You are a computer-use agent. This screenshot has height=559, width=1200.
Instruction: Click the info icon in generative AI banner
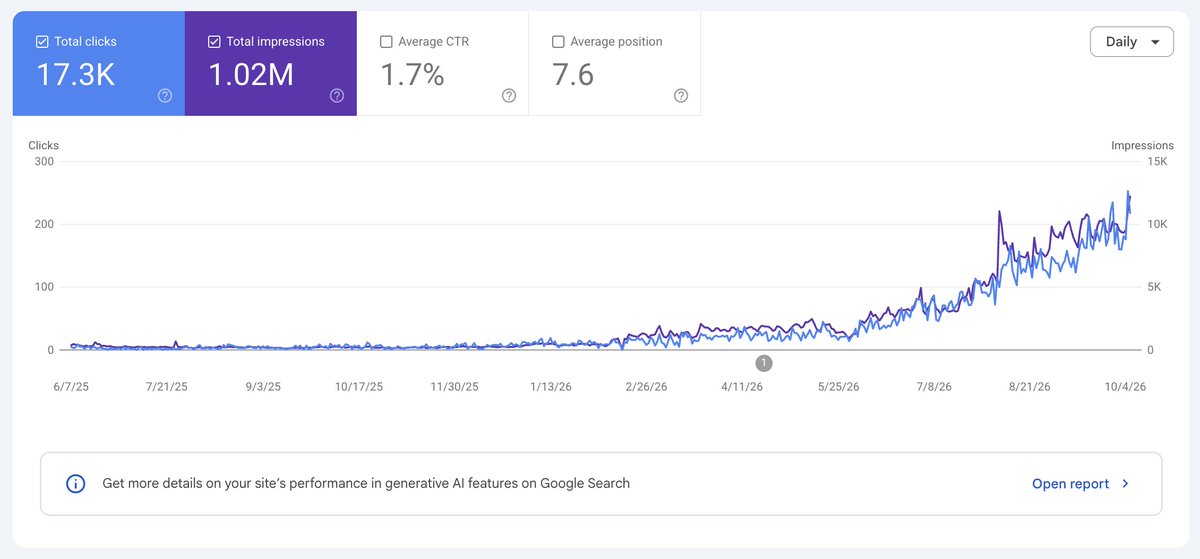pos(75,484)
